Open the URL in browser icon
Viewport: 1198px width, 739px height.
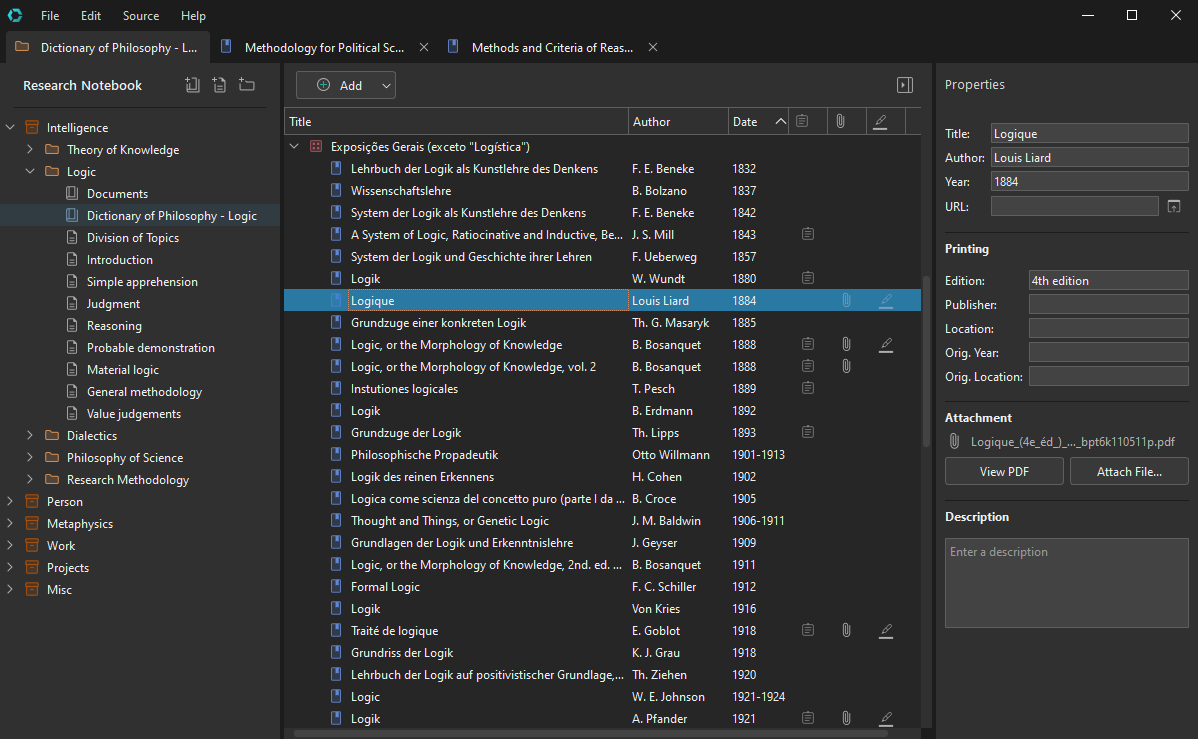click(x=1174, y=206)
